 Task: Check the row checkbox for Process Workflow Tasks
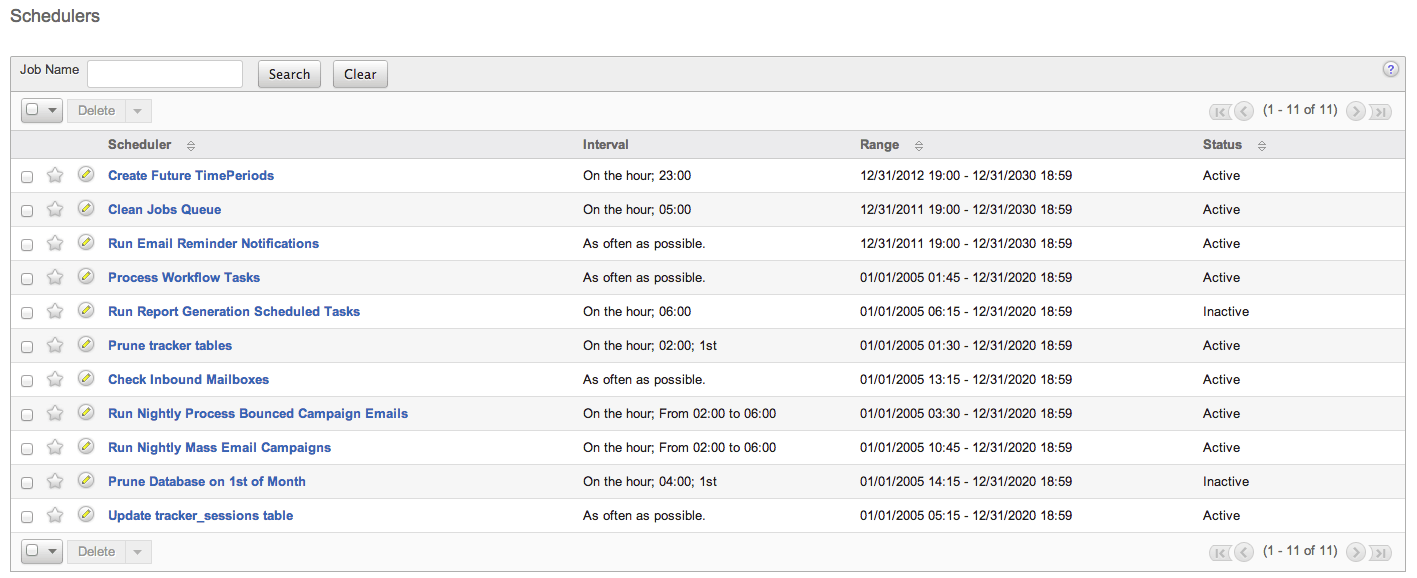coord(27,277)
